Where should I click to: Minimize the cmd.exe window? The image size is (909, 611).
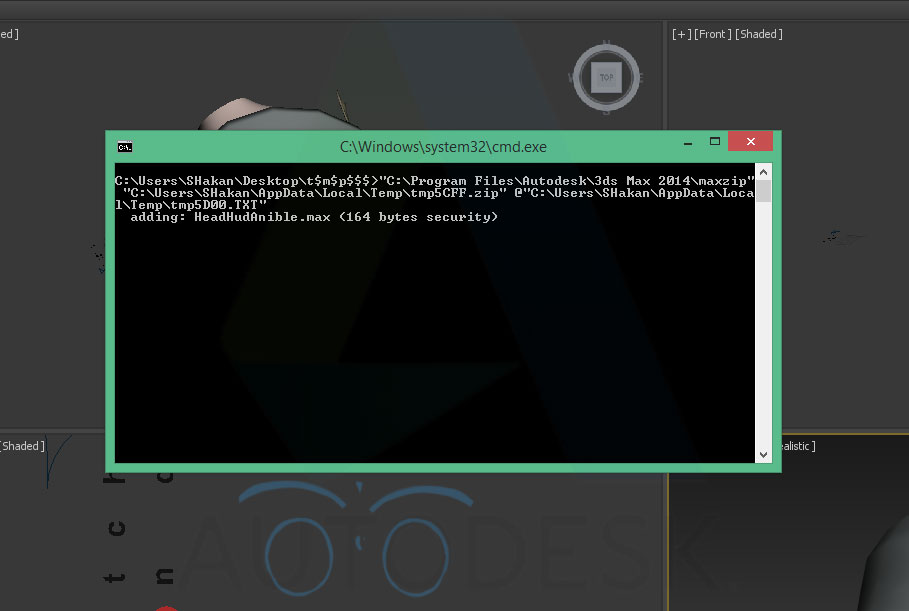688,142
